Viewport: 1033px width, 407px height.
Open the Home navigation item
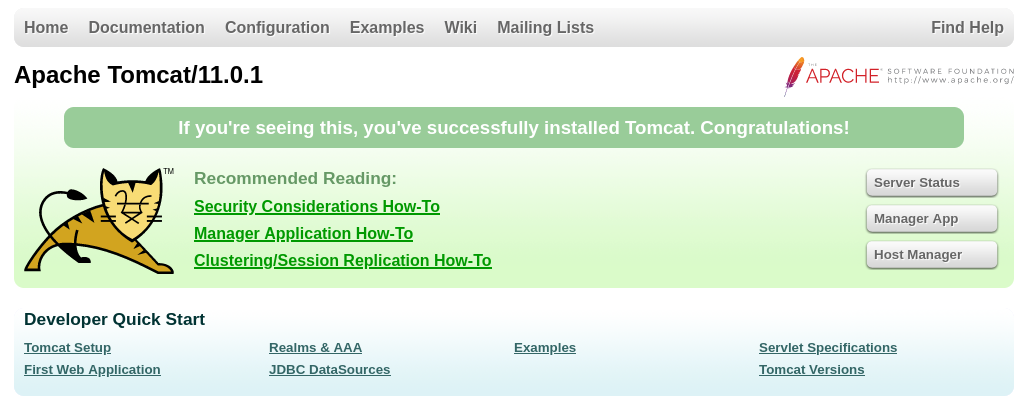pos(46,28)
